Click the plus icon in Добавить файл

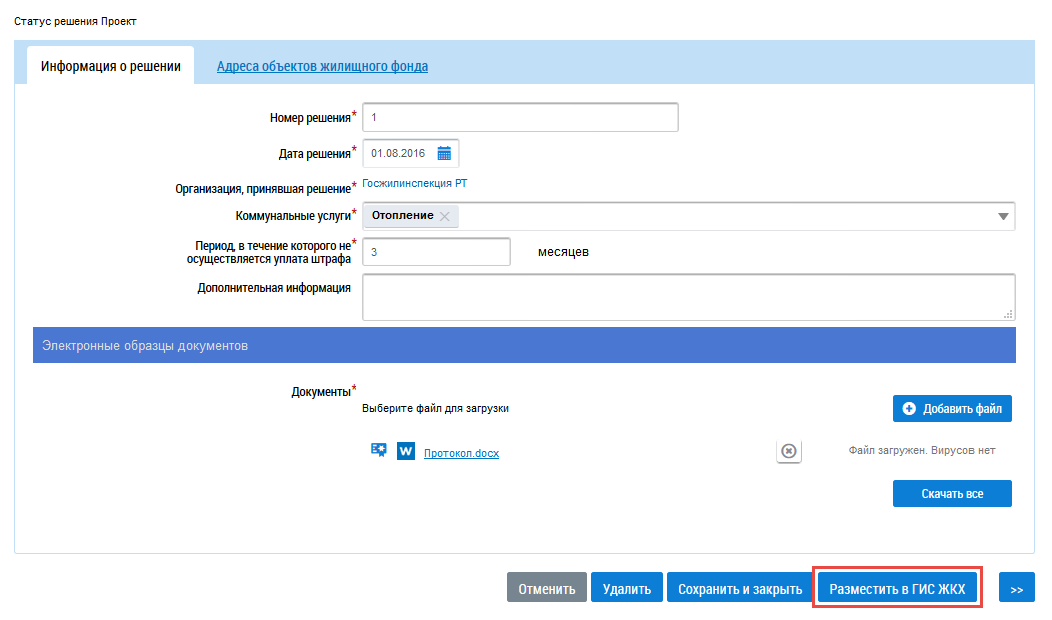(x=909, y=409)
